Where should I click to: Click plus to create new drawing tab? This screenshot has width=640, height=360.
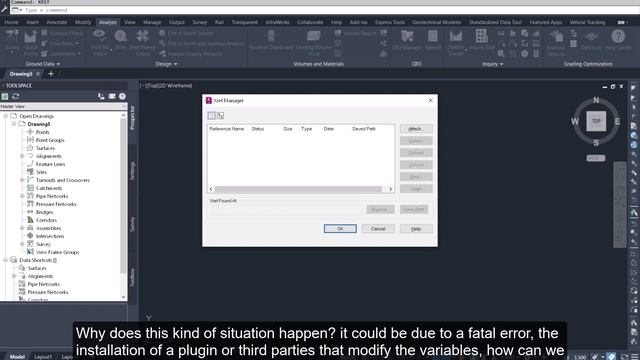point(51,74)
